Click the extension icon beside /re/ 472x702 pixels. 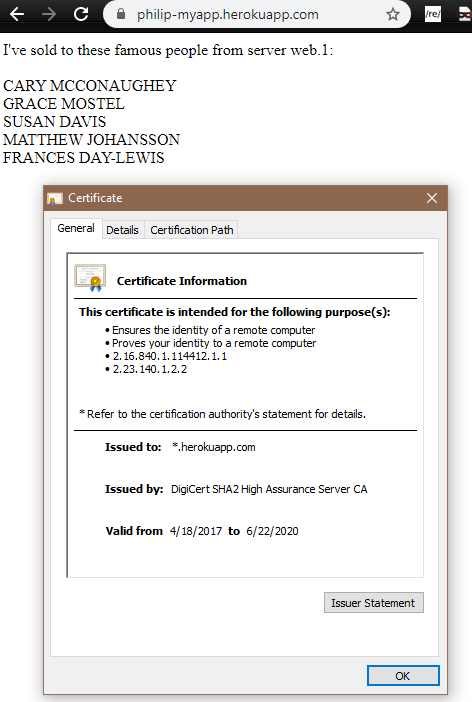[465, 14]
